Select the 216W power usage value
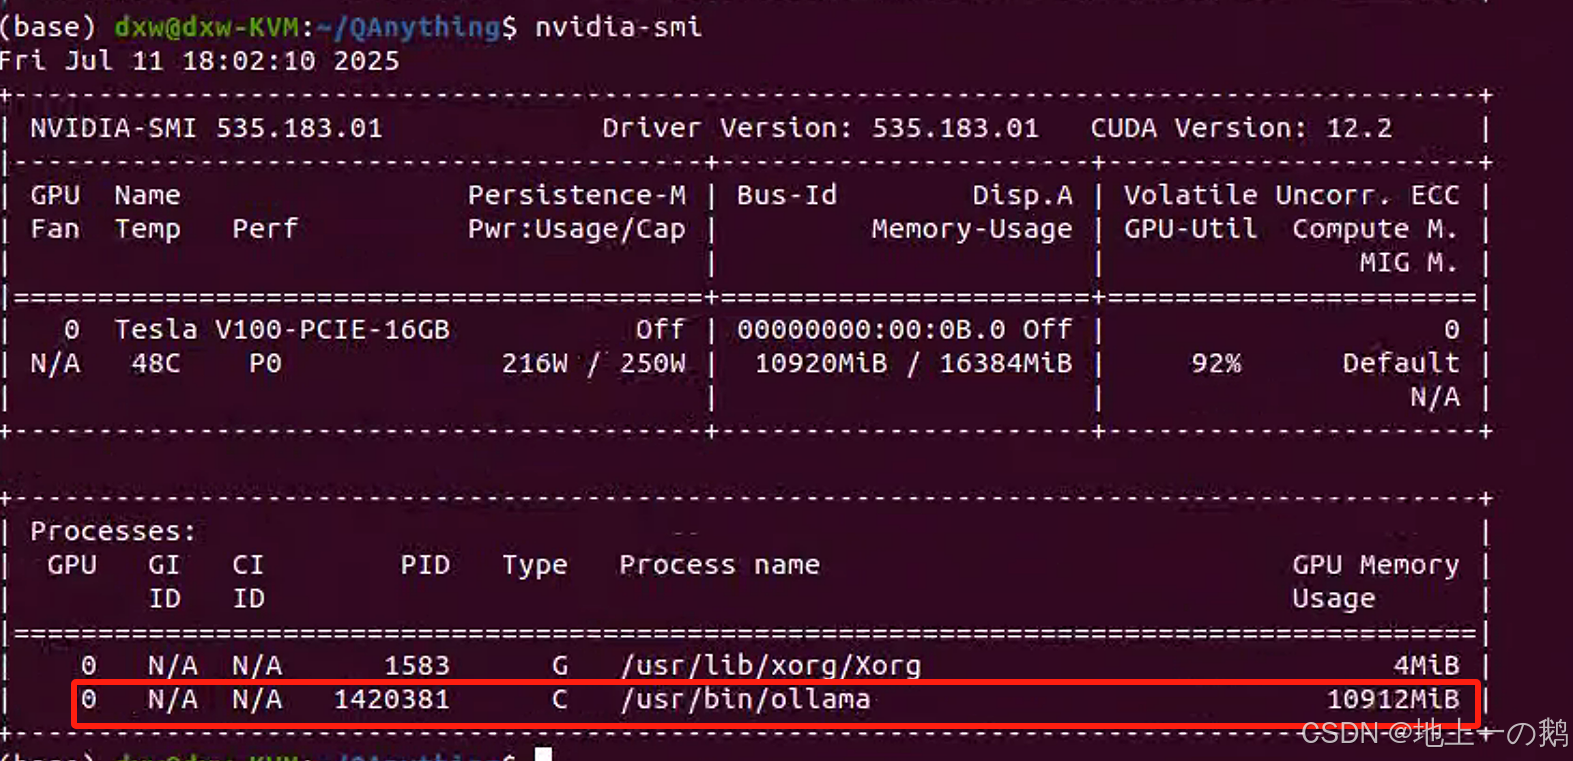Viewport: 1573px width, 761px height. pyautogui.click(x=535, y=363)
